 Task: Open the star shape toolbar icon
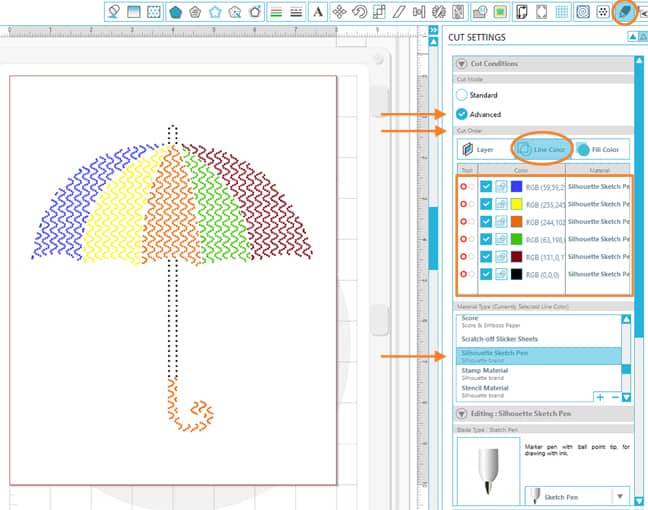[214, 12]
